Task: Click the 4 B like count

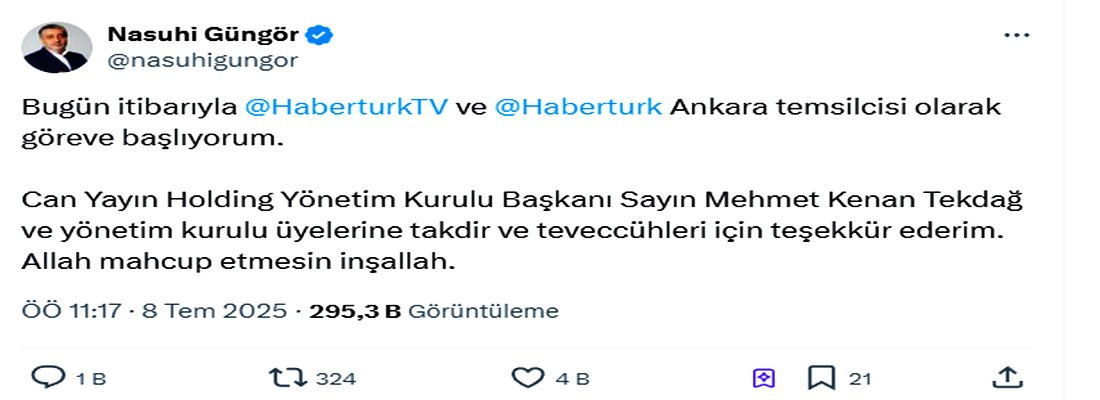Action: click(572, 380)
